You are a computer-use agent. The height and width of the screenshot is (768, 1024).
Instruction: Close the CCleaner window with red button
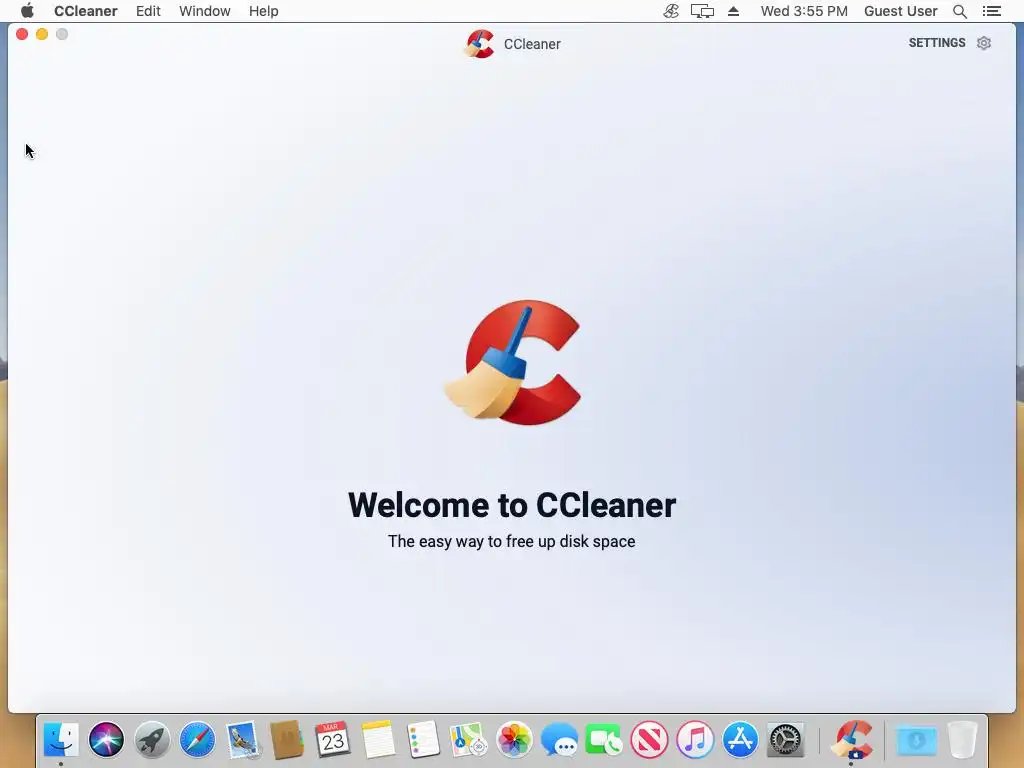pyautogui.click(x=22, y=34)
